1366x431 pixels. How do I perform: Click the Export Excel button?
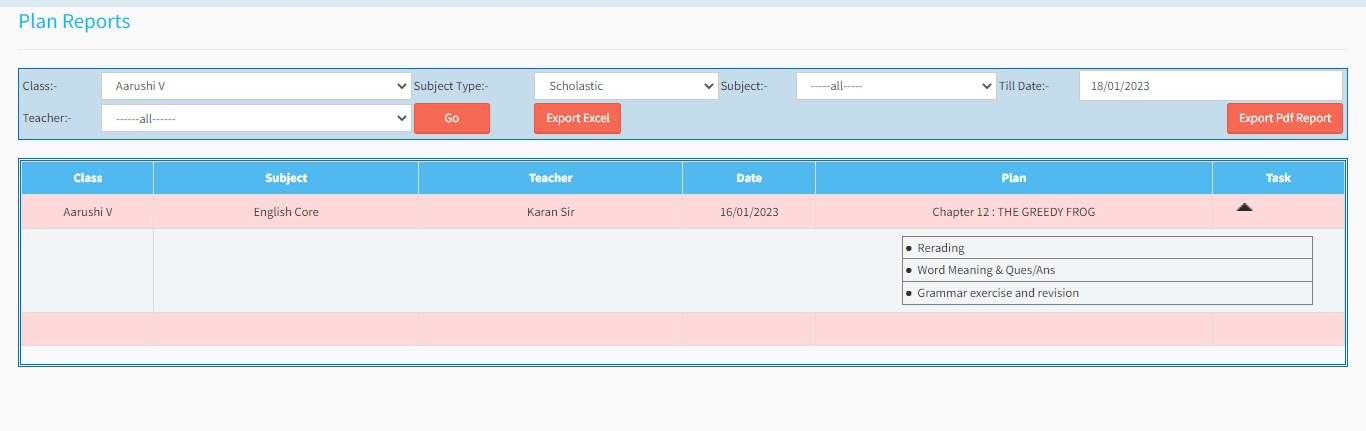coord(577,118)
